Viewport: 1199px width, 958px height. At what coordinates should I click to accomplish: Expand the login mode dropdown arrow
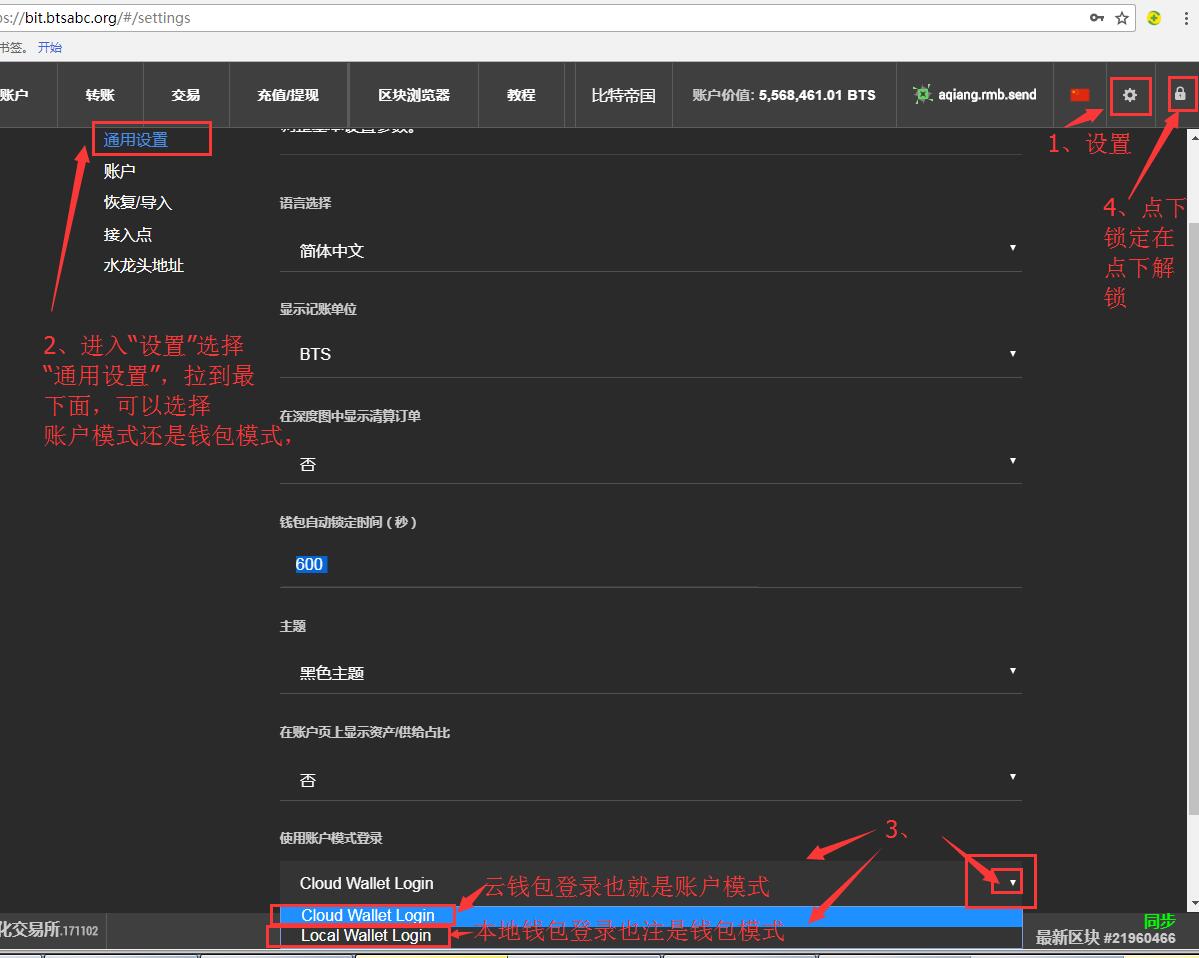(x=1013, y=882)
